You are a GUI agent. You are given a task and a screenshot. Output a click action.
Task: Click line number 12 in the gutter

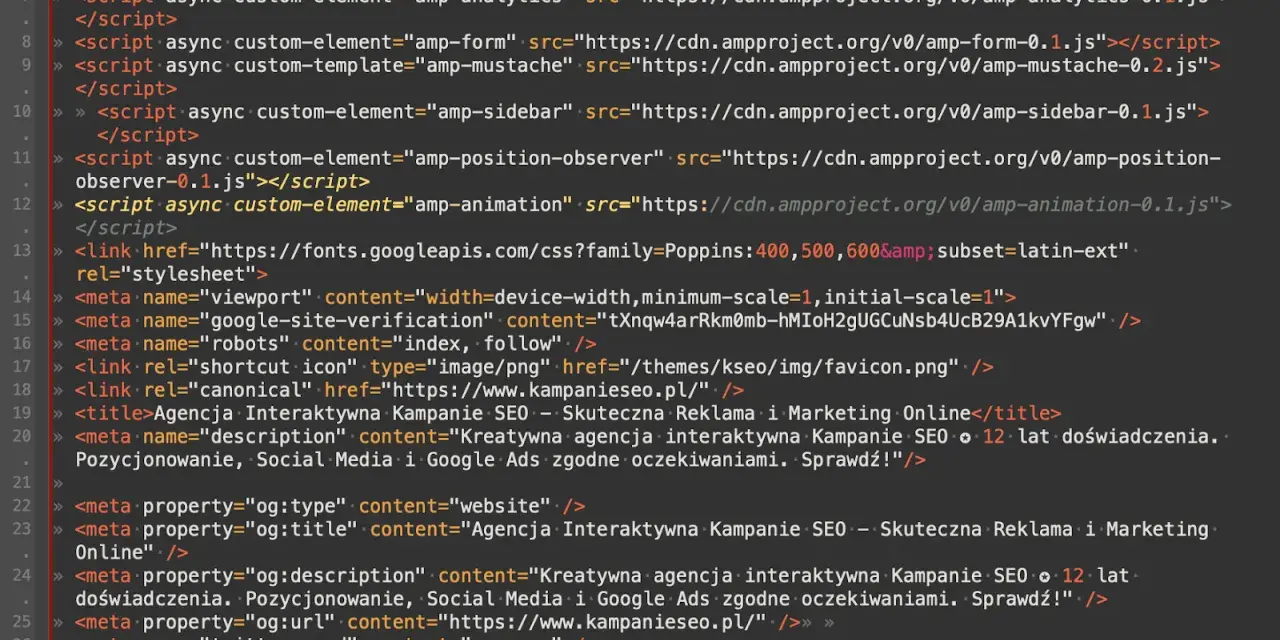[21, 204]
